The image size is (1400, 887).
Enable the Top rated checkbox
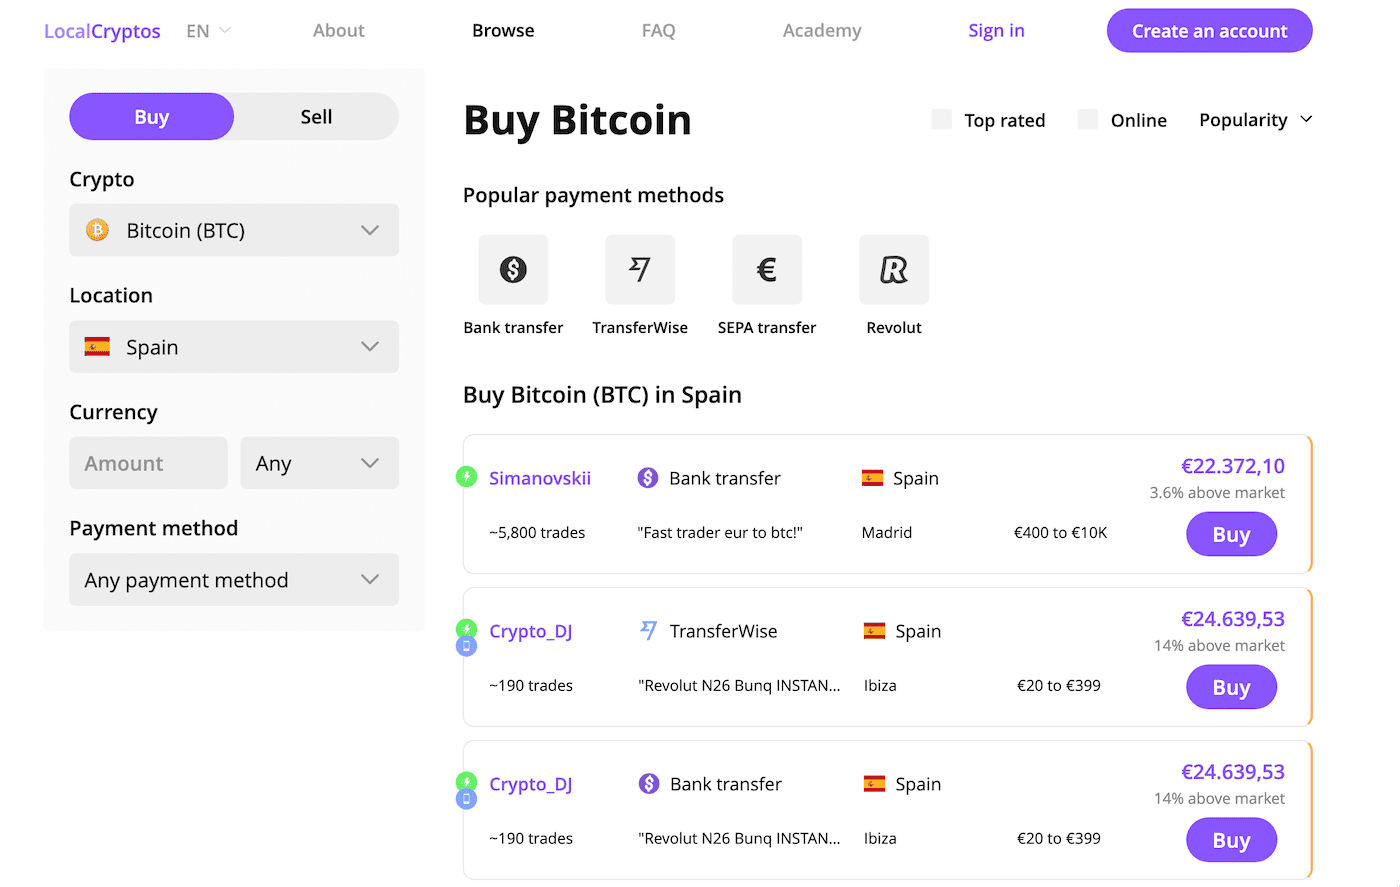coord(942,120)
